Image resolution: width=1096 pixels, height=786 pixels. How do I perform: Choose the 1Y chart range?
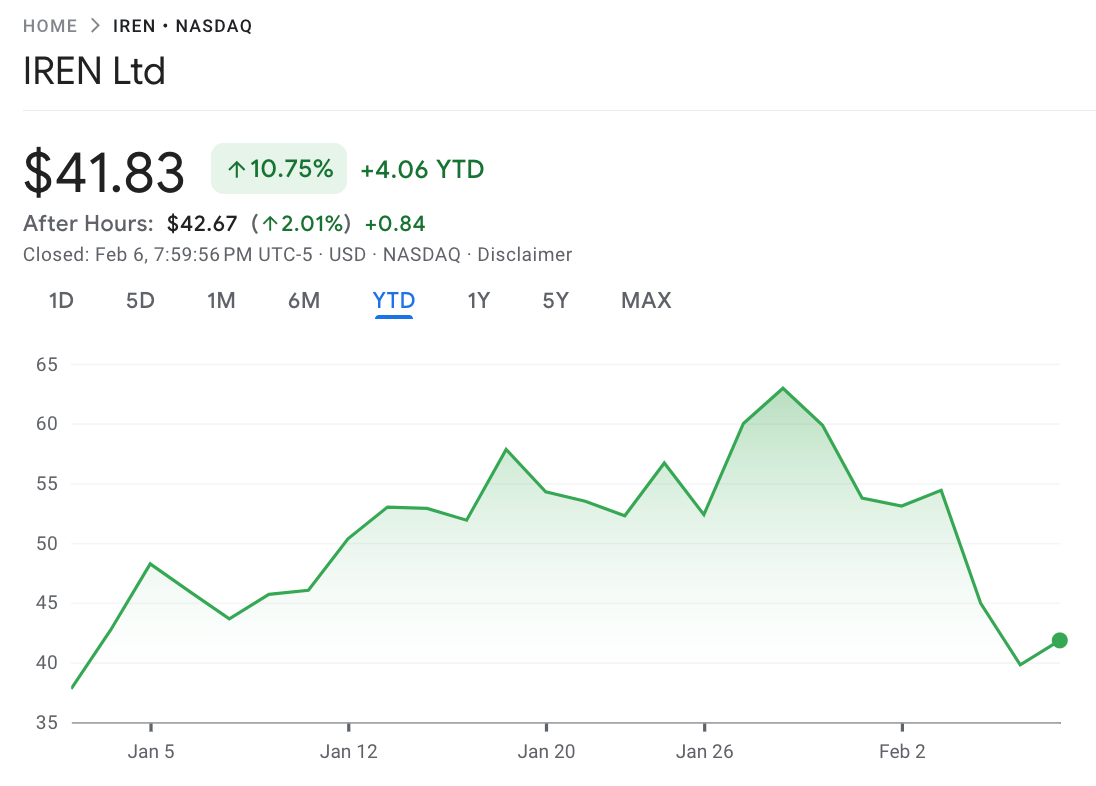click(479, 301)
